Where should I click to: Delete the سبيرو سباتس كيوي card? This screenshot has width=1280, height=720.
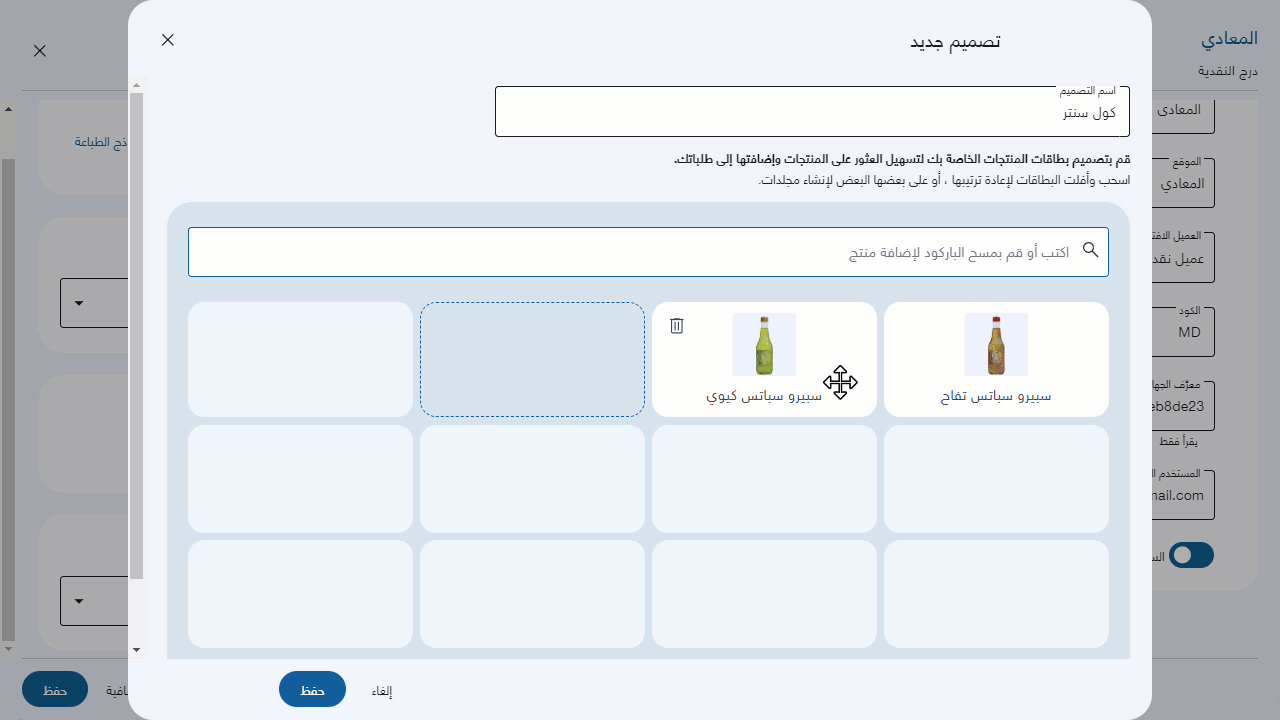click(x=677, y=326)
